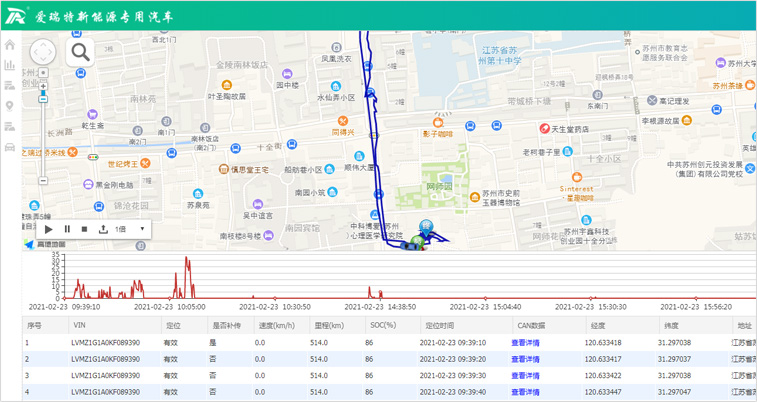
Task: Open 查看详情 link in row 4
Action: click(525, 392)
